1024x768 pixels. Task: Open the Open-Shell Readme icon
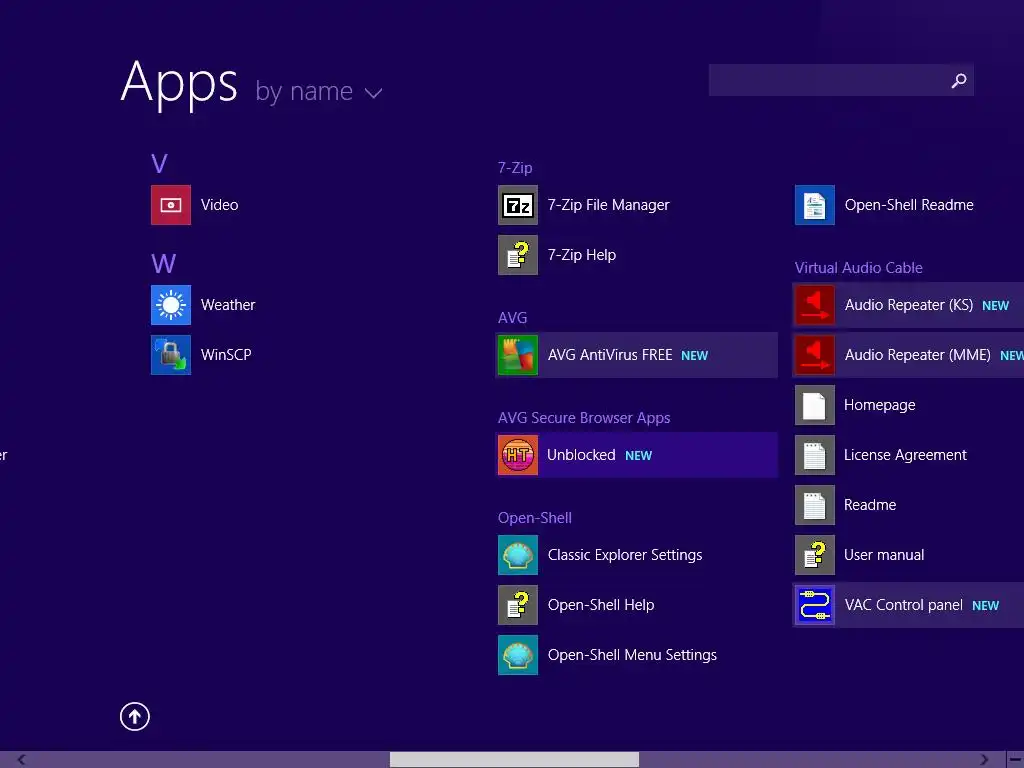pos(814,205)
